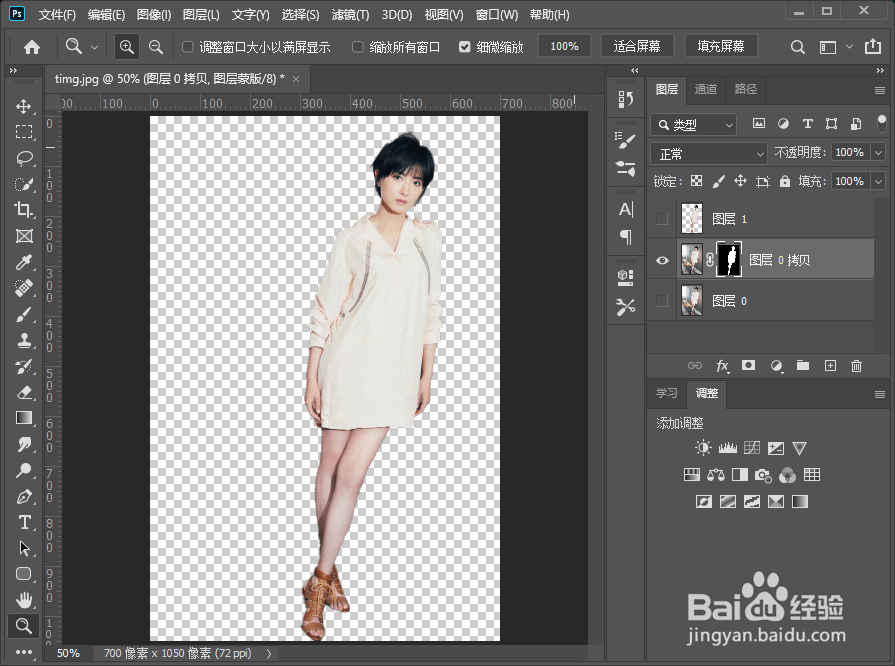Open the 图层(L) menu

201,15
